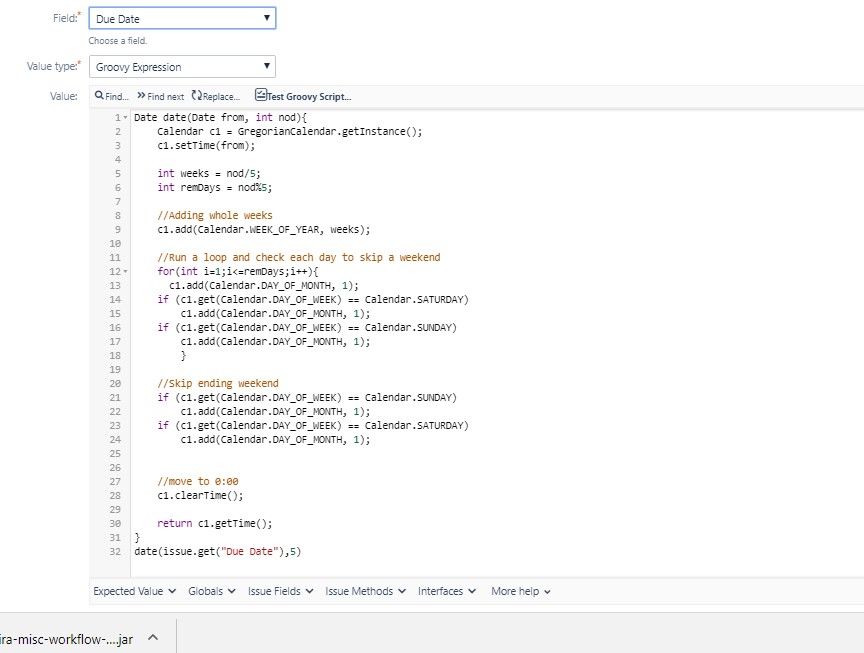Click into code line with return c1.getTime()
Image resolution: width=864 pixels, height=653 pixels.
pyautogui.click(x=214, y=523)
